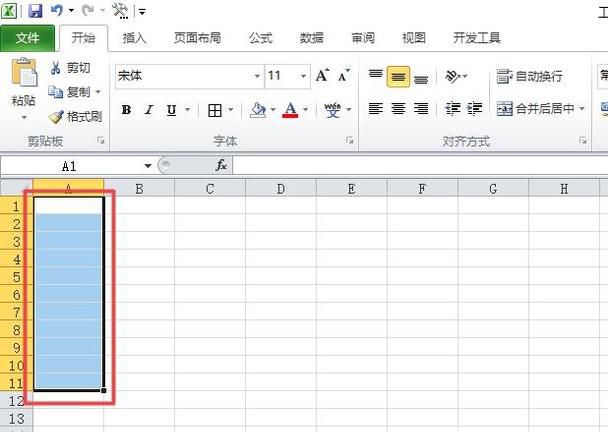Open underline style dropdown arrow
The image size is (608, 432).
pos(187,110)
